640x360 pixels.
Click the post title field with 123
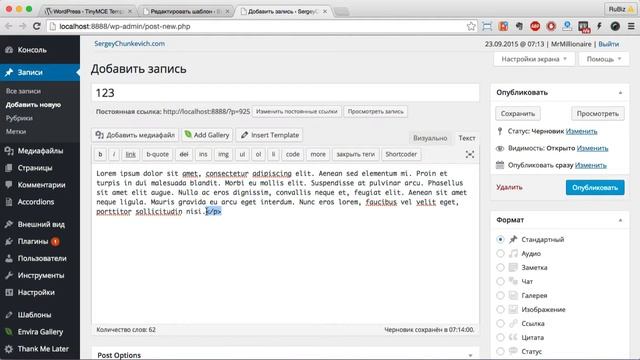pos(285,93)
